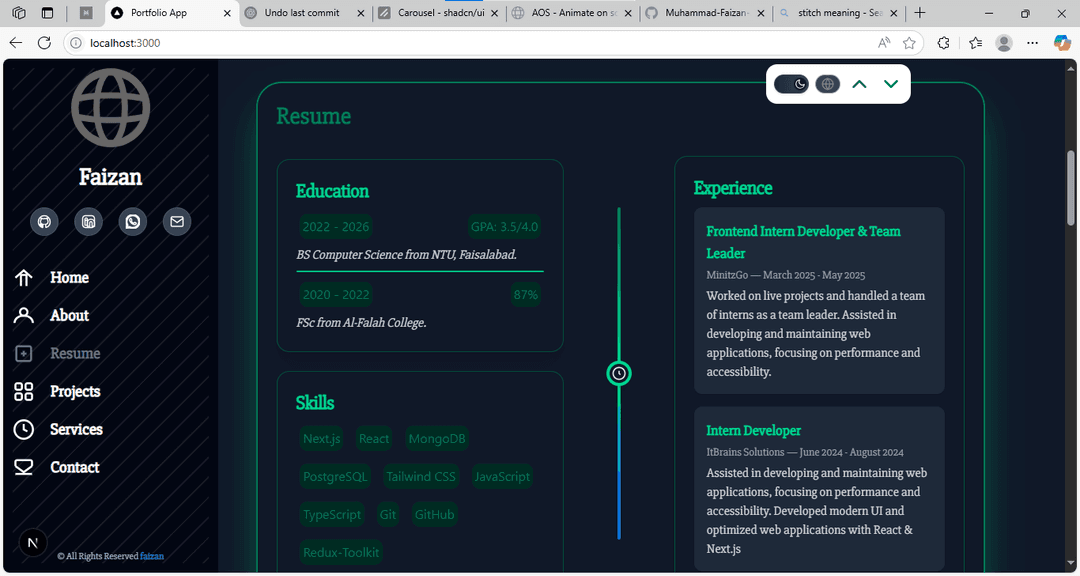Viewport: 1080px width, 576px height.
Task: Navigate to Home in sidebar
Action: [x=70, y=278]
